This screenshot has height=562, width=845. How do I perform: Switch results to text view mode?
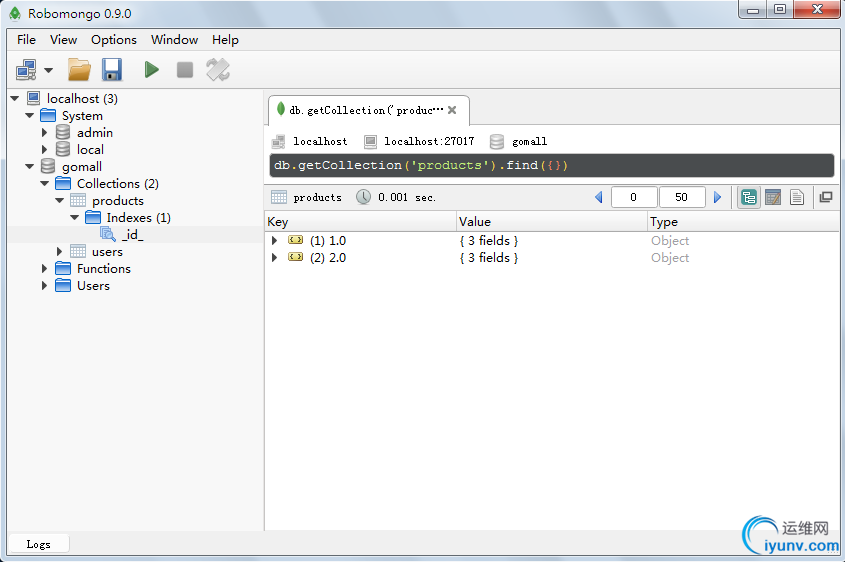point(796,197)
